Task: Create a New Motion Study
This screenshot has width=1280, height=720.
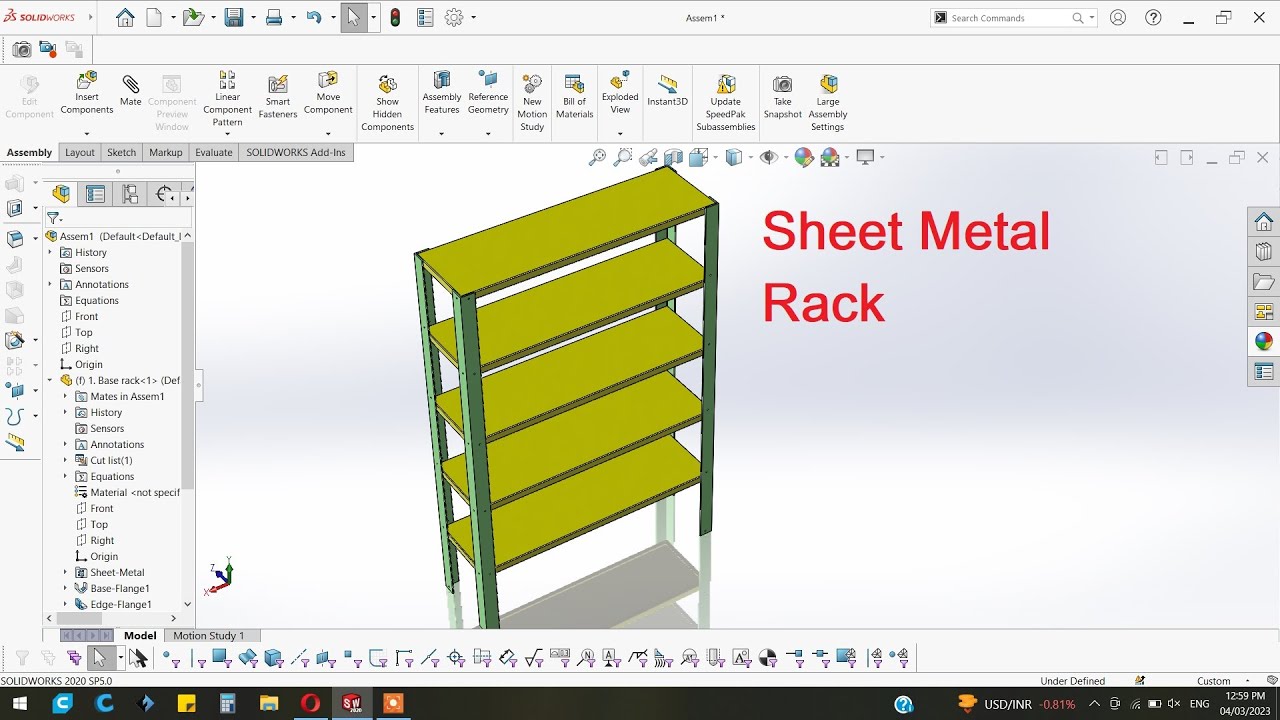Action: pyautogui.click(x=532, y=102)
